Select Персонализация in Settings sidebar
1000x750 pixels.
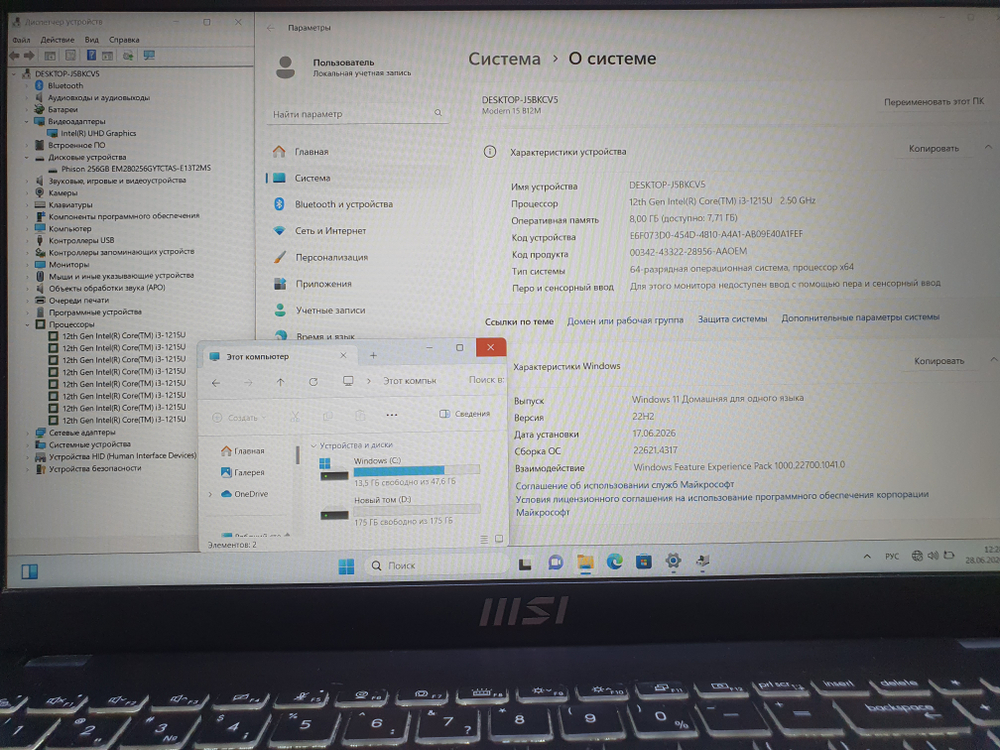331,257
